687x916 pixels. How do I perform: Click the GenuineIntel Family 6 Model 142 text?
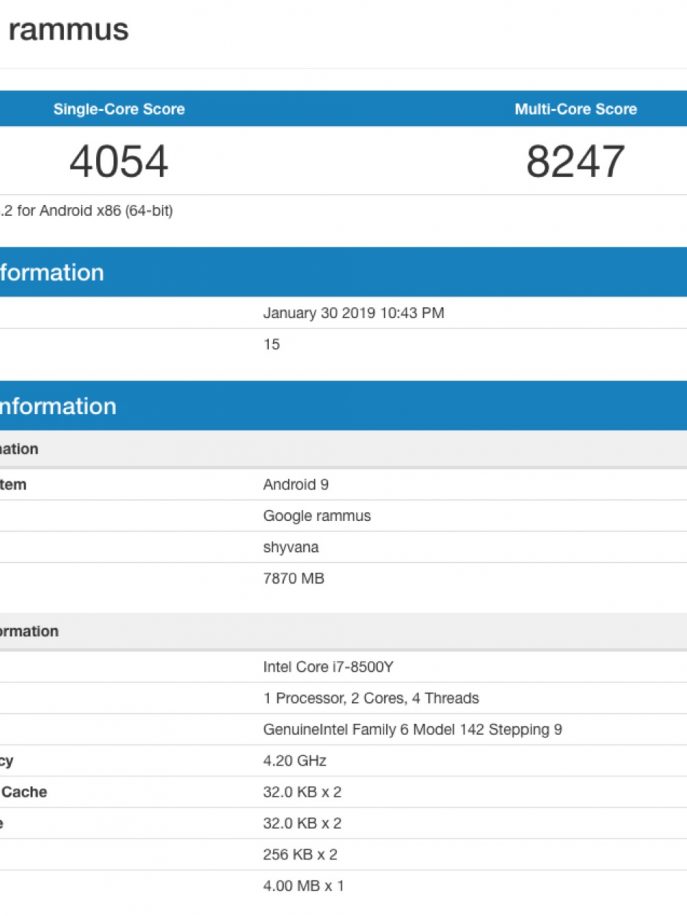(412, 729)
